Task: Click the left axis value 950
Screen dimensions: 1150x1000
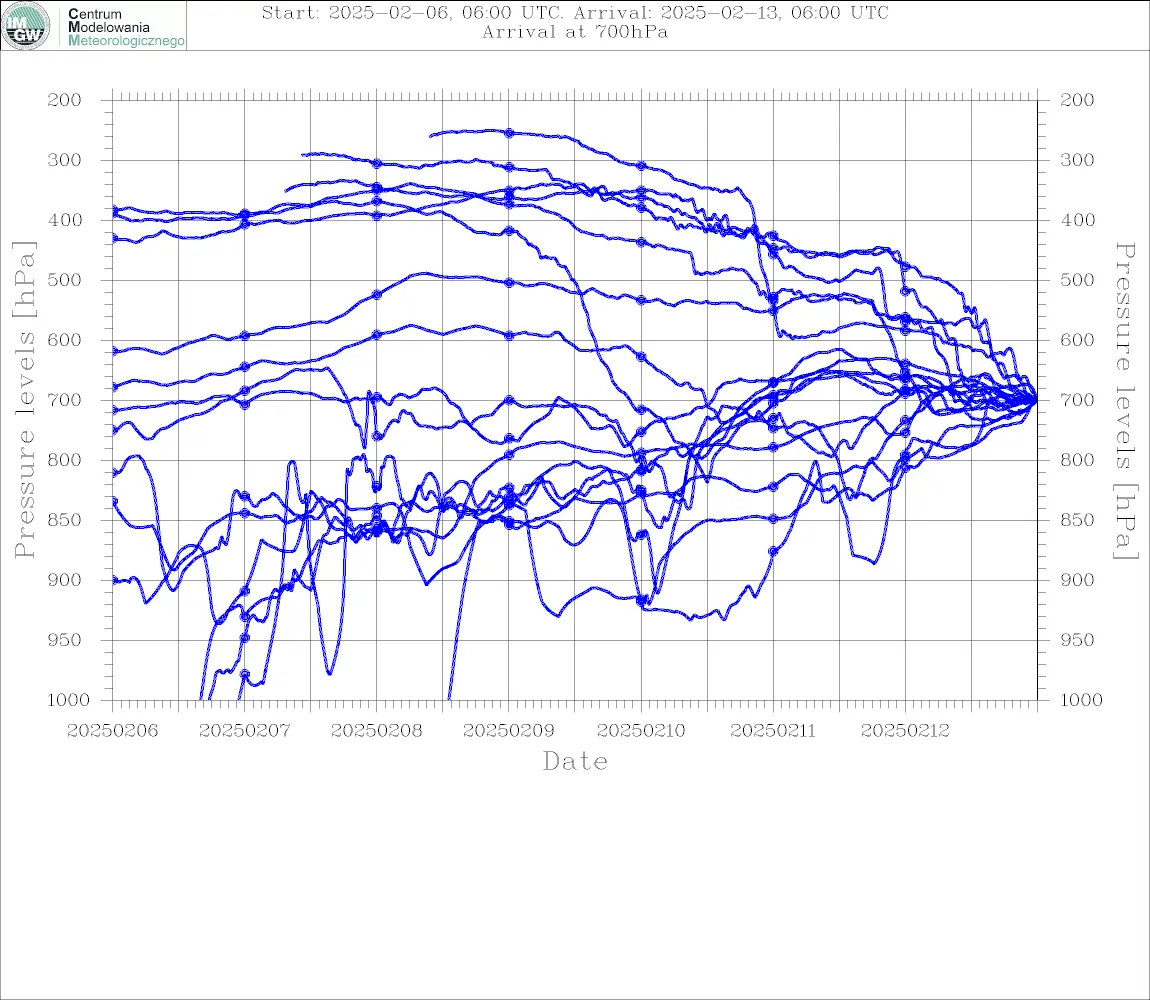Action: (x=65, y=640)
